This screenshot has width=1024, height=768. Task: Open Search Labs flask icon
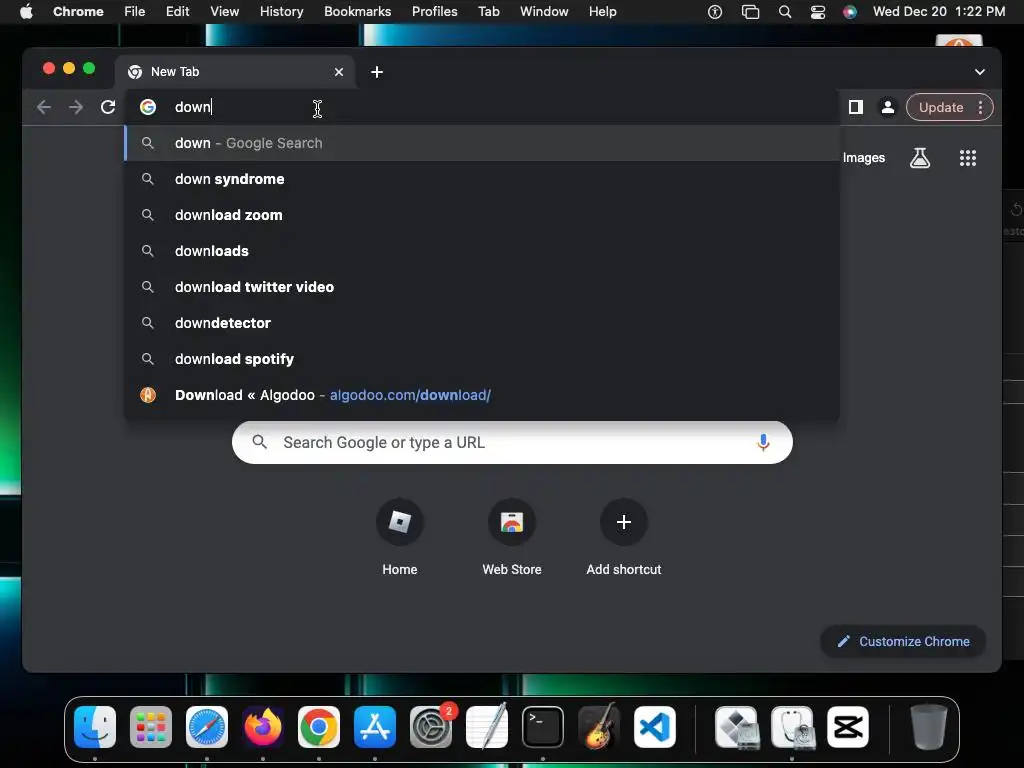point(920,157)
